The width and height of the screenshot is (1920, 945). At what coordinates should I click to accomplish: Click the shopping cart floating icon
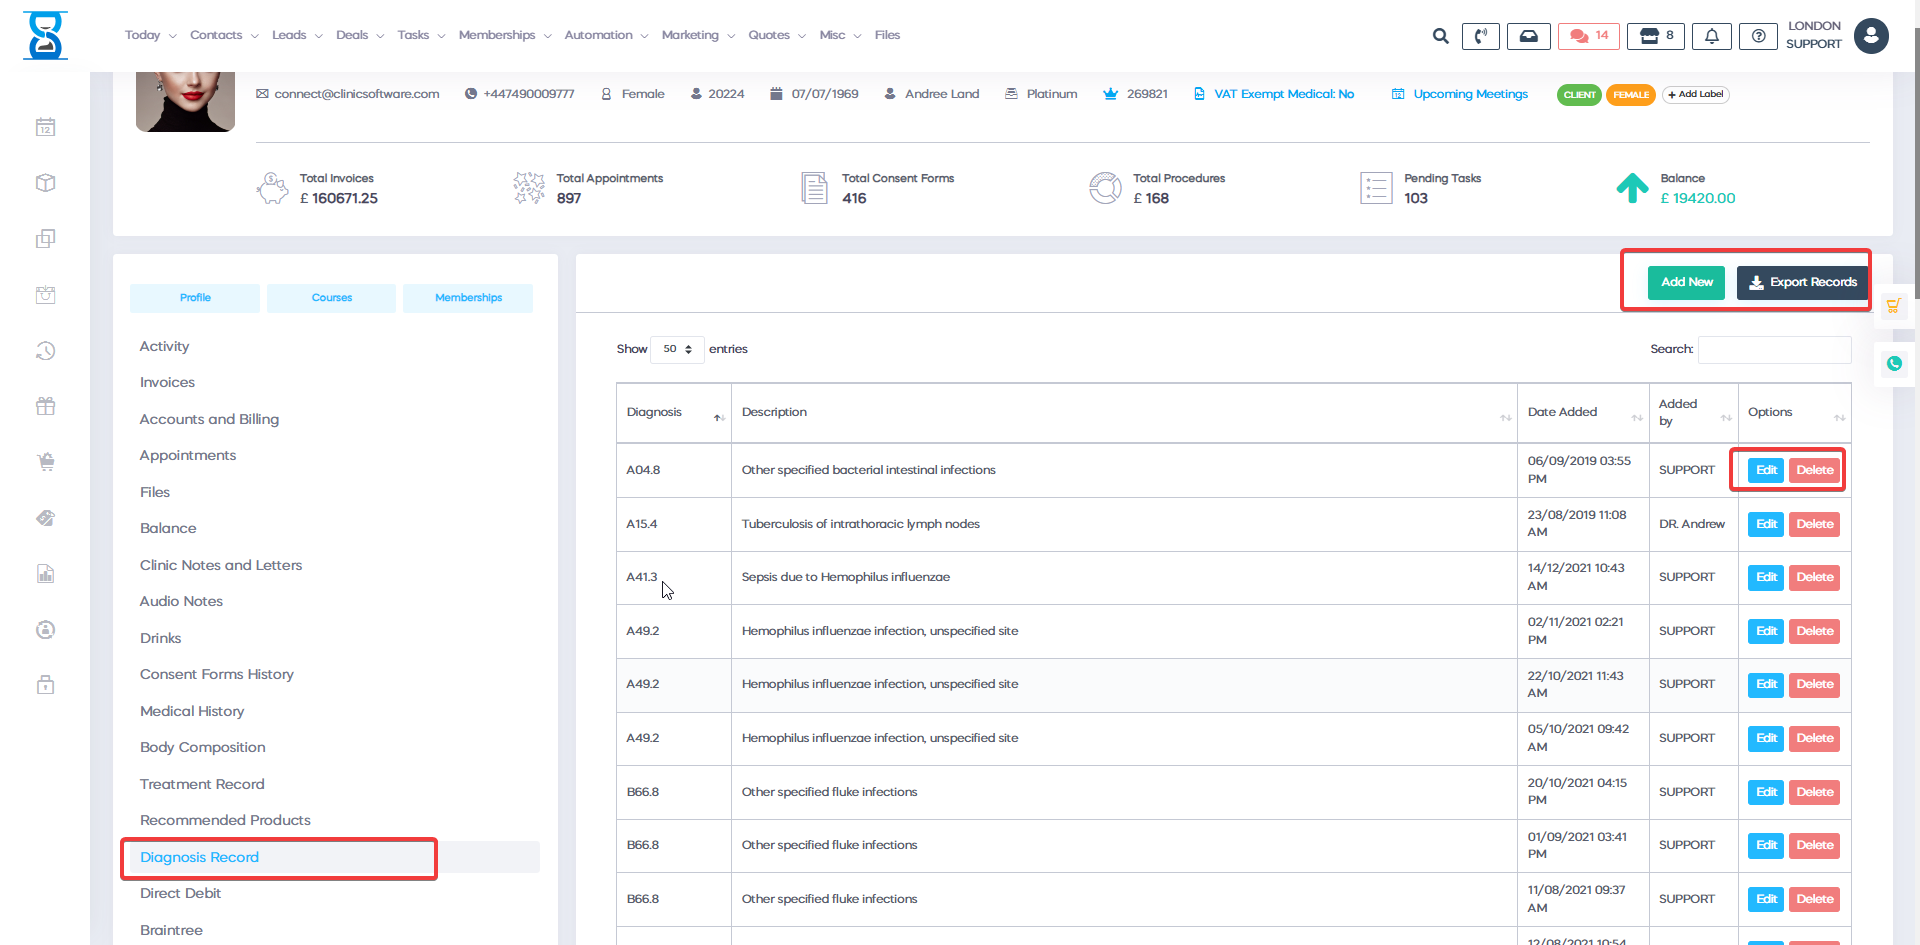[1894, 306]
